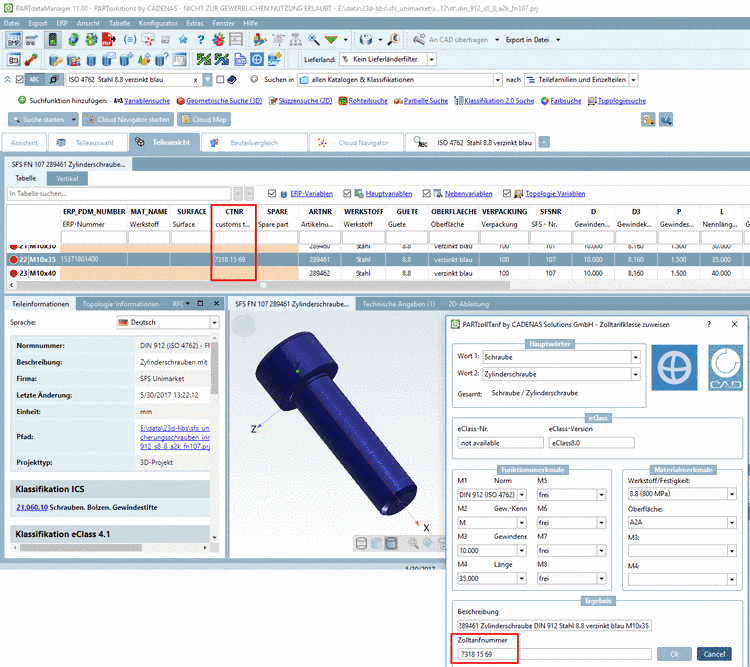This screenshot has width=750, height=667.
Task: Toggle the Nebenvariablen checkbox
Action: tap(427, 193)
